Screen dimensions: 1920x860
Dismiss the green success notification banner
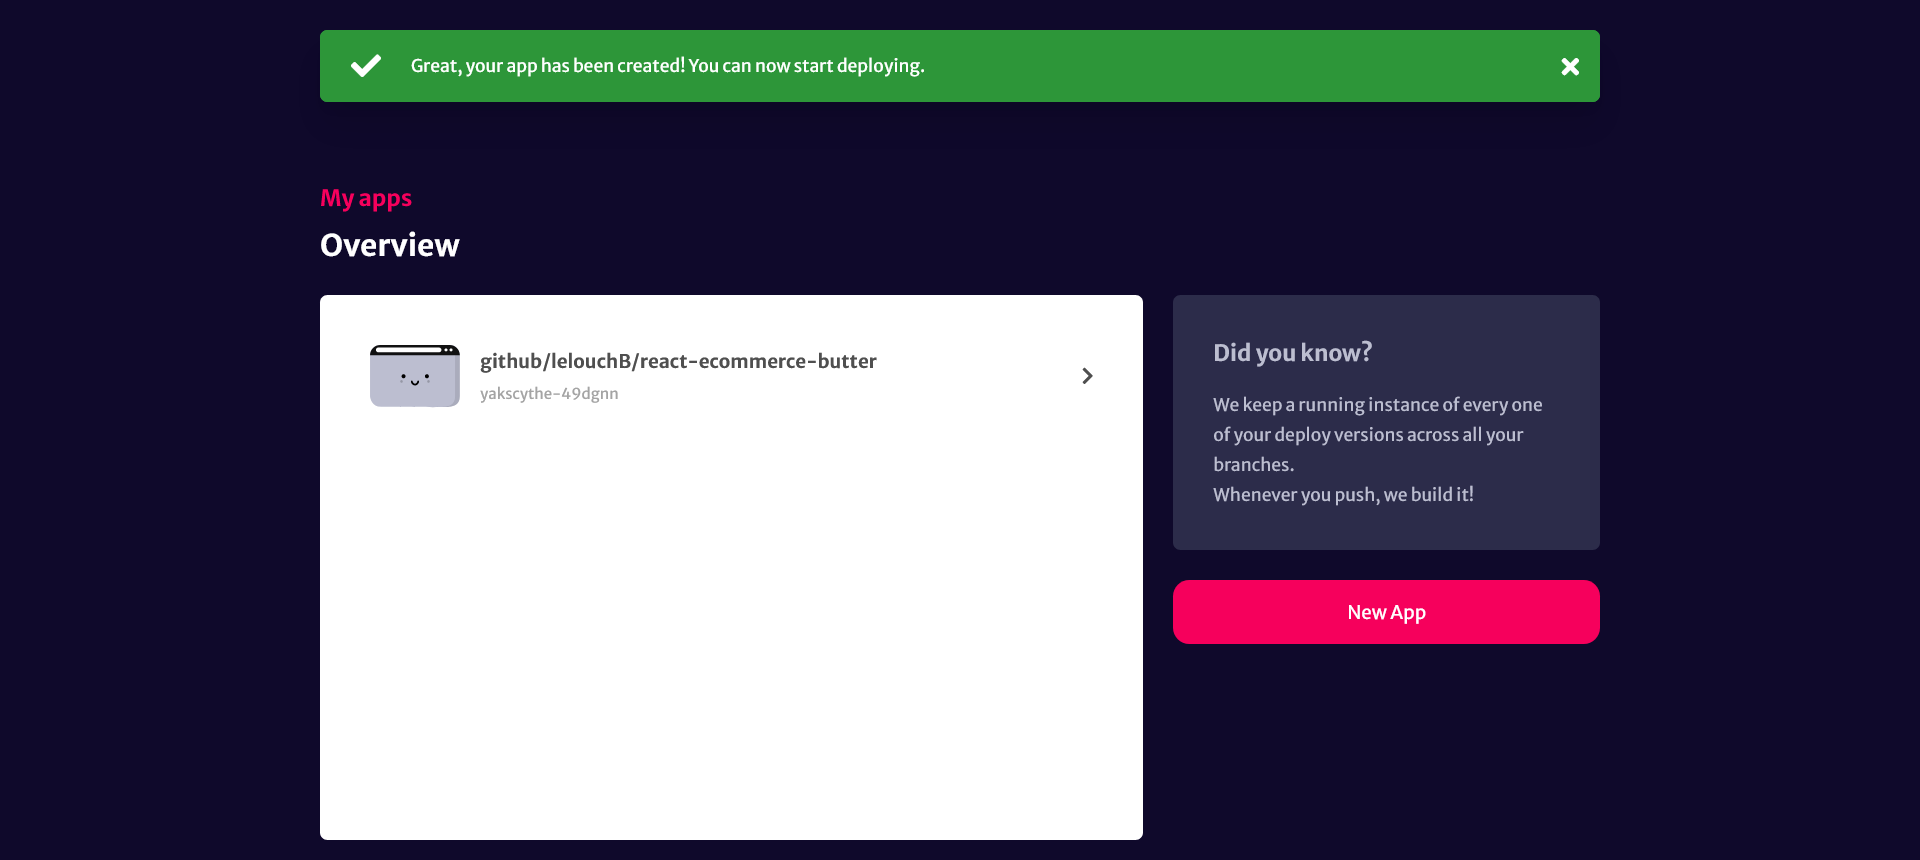1570,66
